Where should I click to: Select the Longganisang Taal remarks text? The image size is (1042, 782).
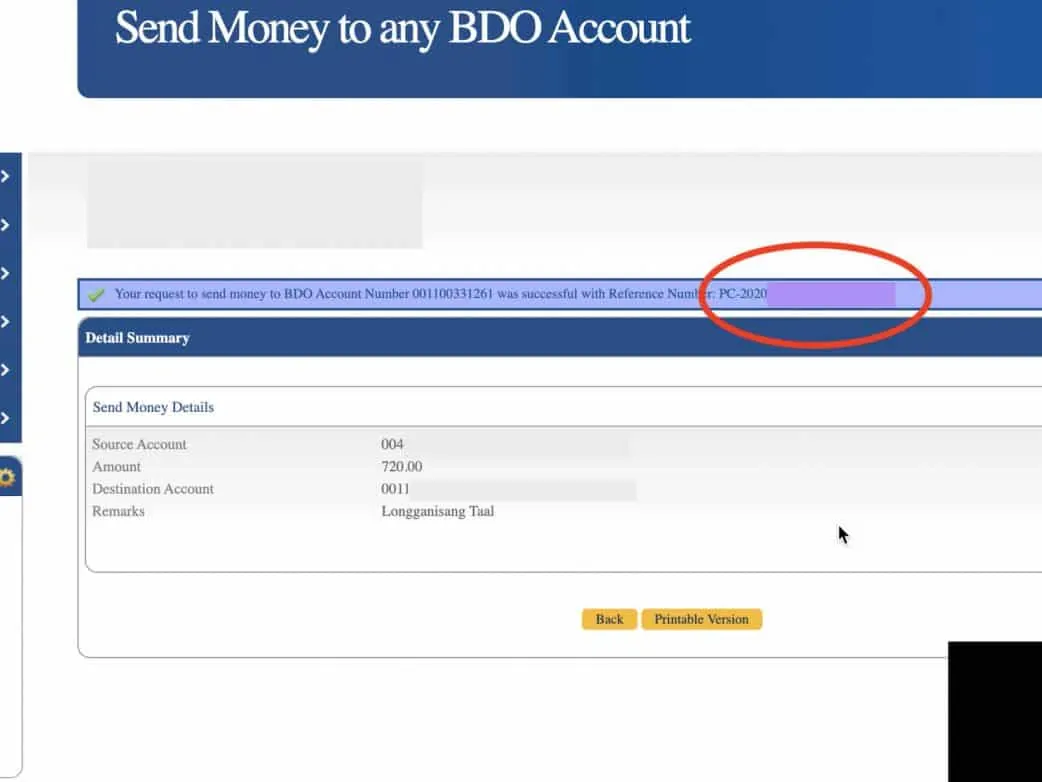pos(437,511)
